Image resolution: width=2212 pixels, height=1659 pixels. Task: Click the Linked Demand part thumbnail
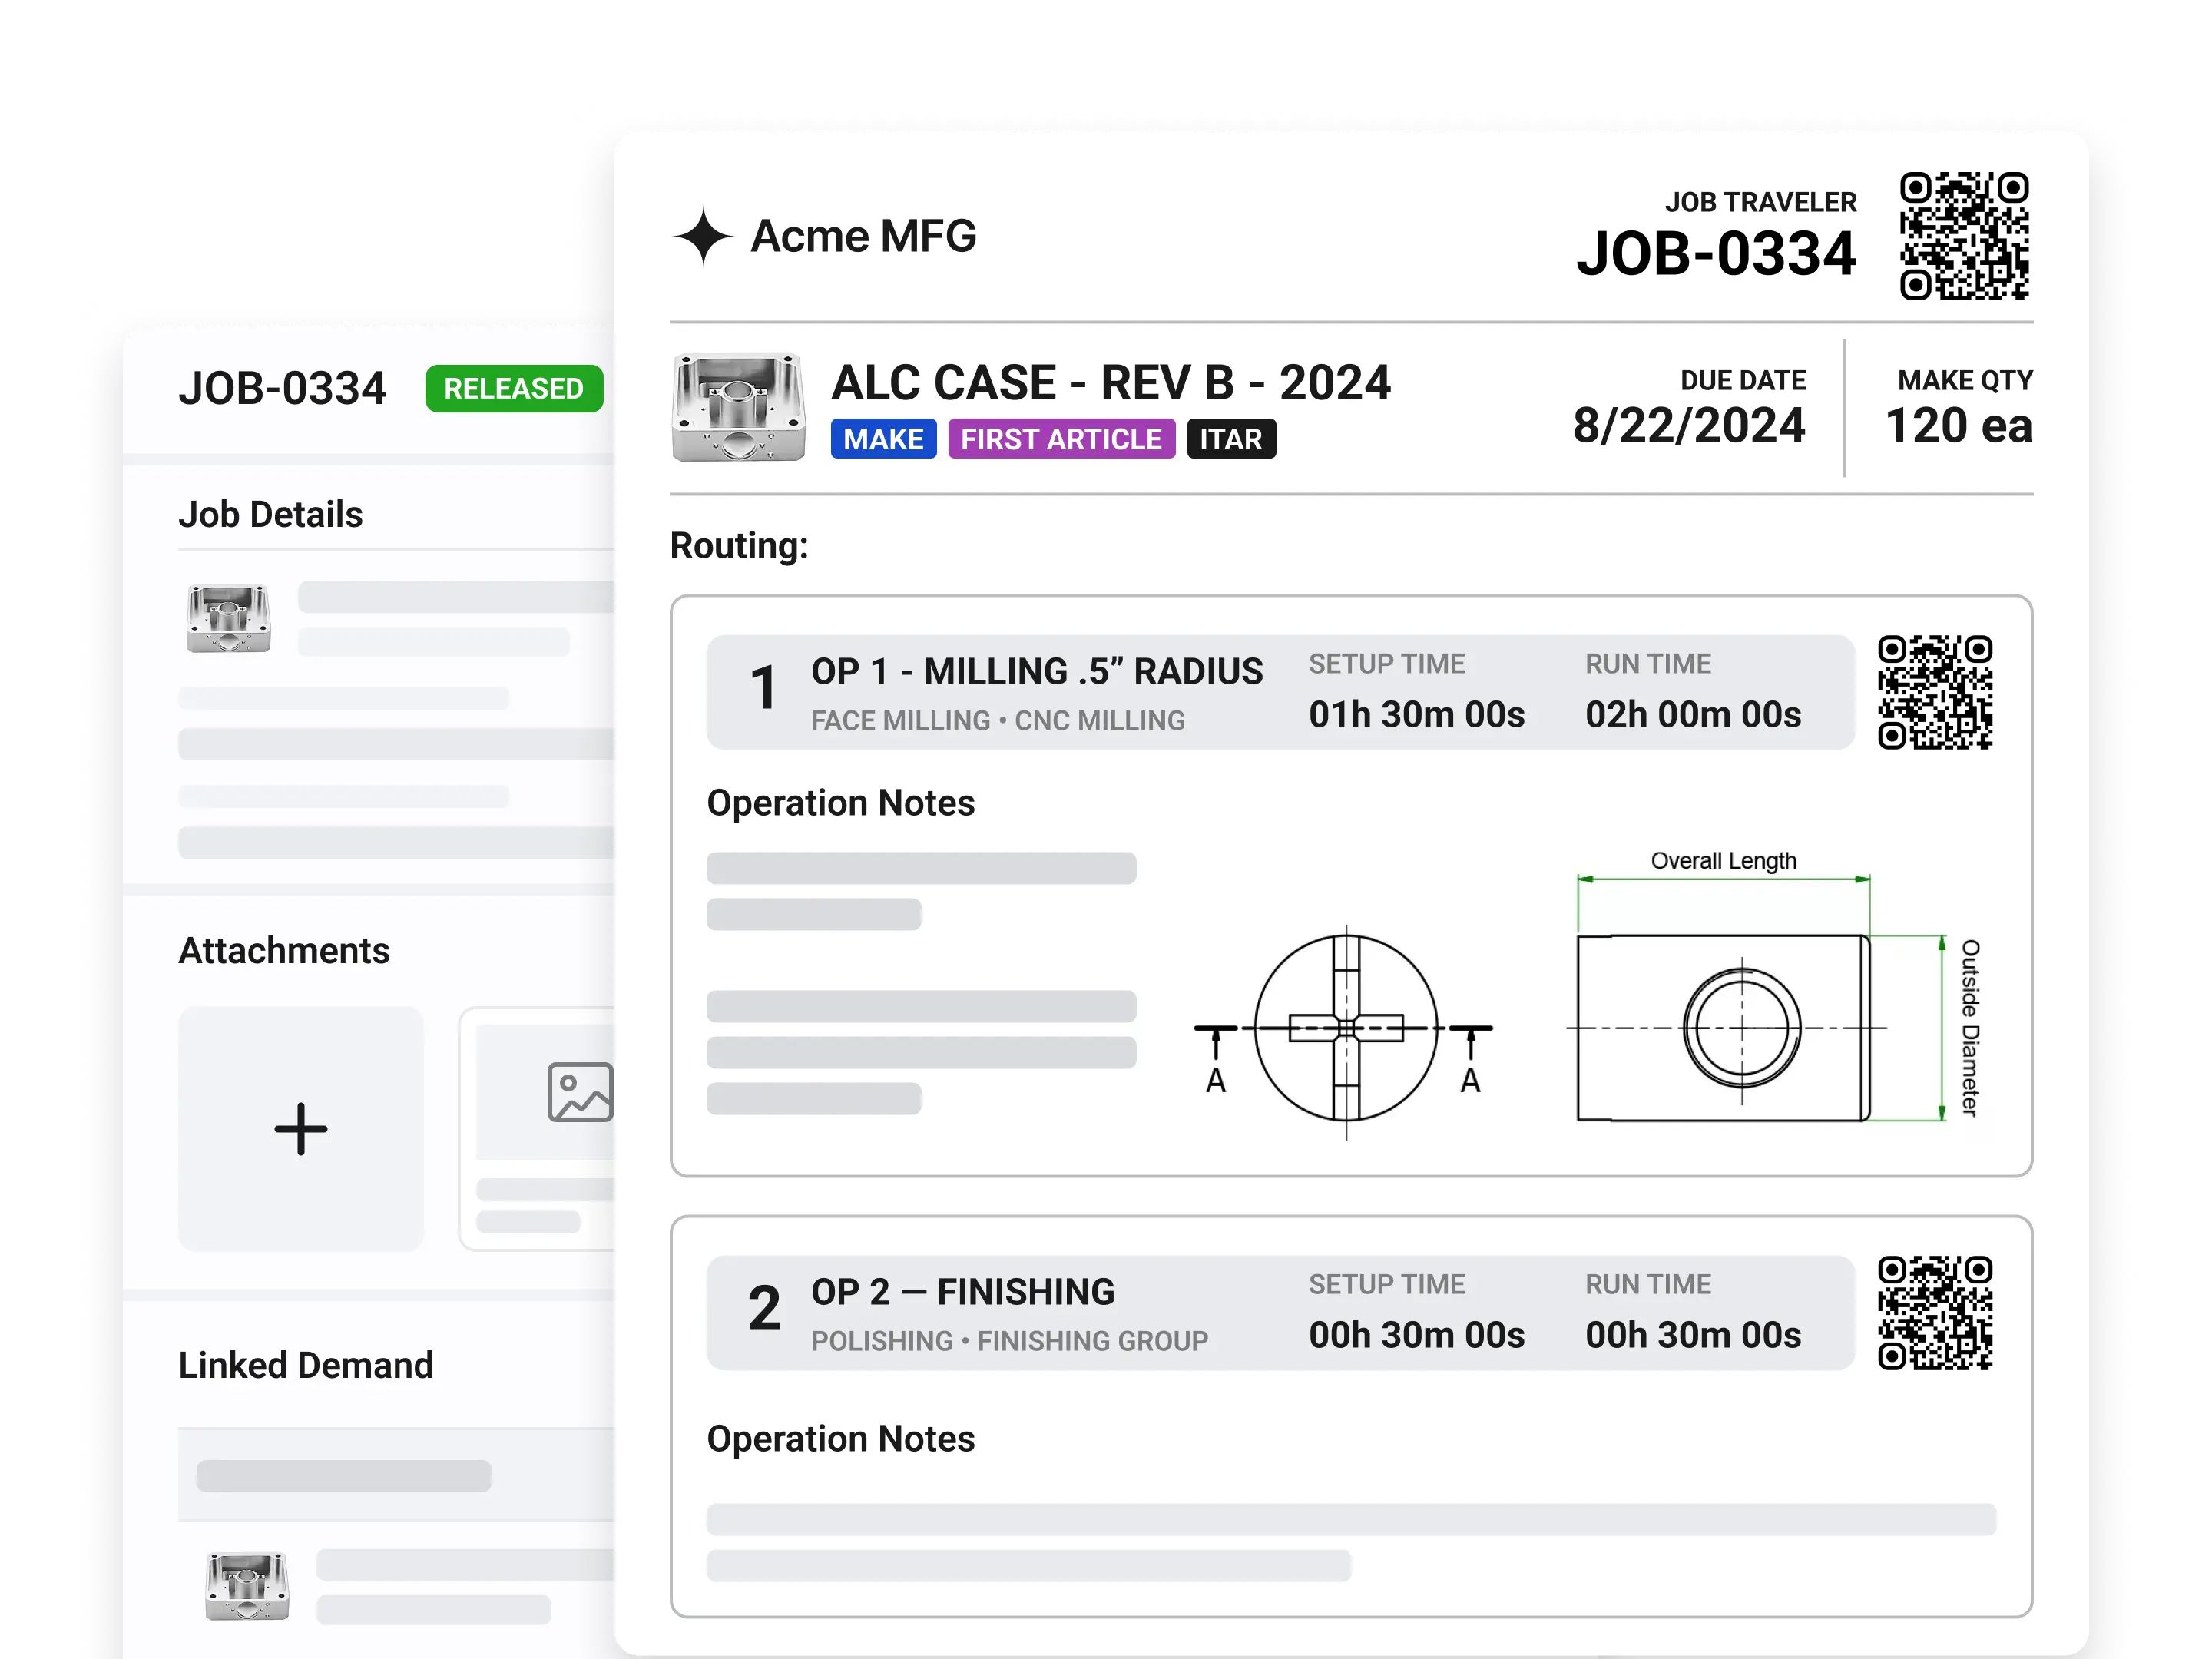pos(247,1586)
